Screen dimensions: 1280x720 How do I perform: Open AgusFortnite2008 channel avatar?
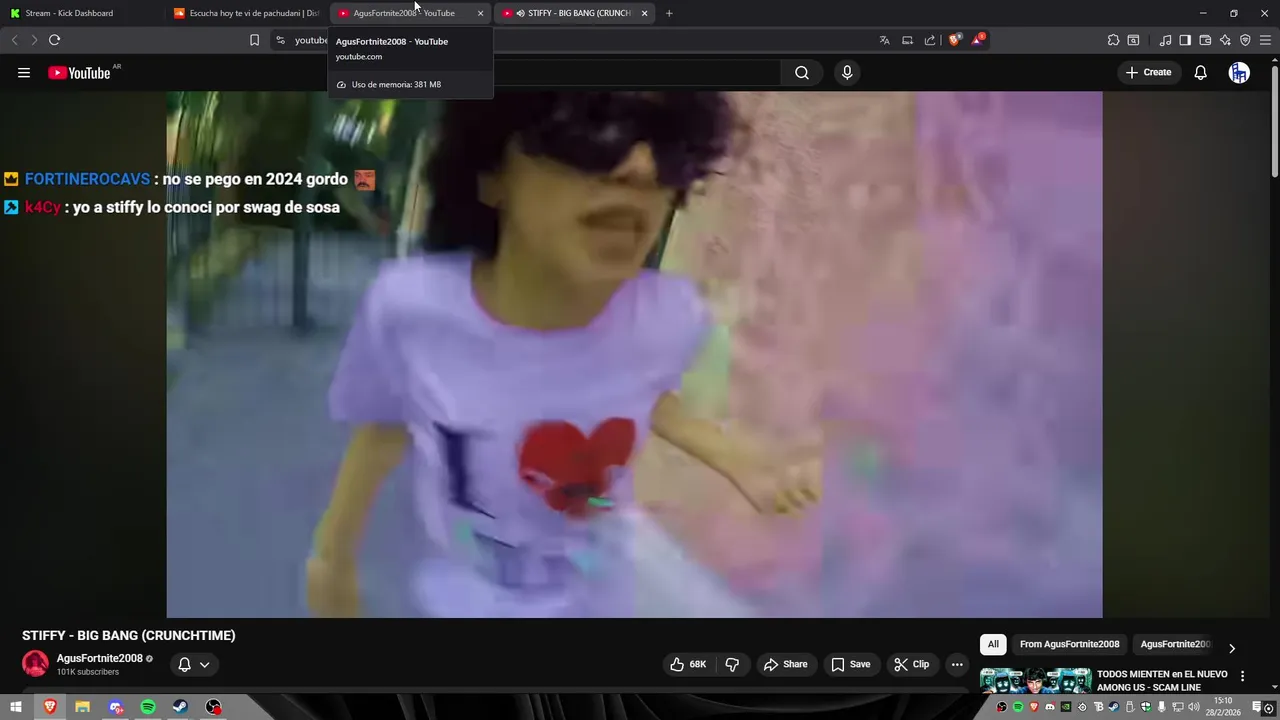point(35,663)
